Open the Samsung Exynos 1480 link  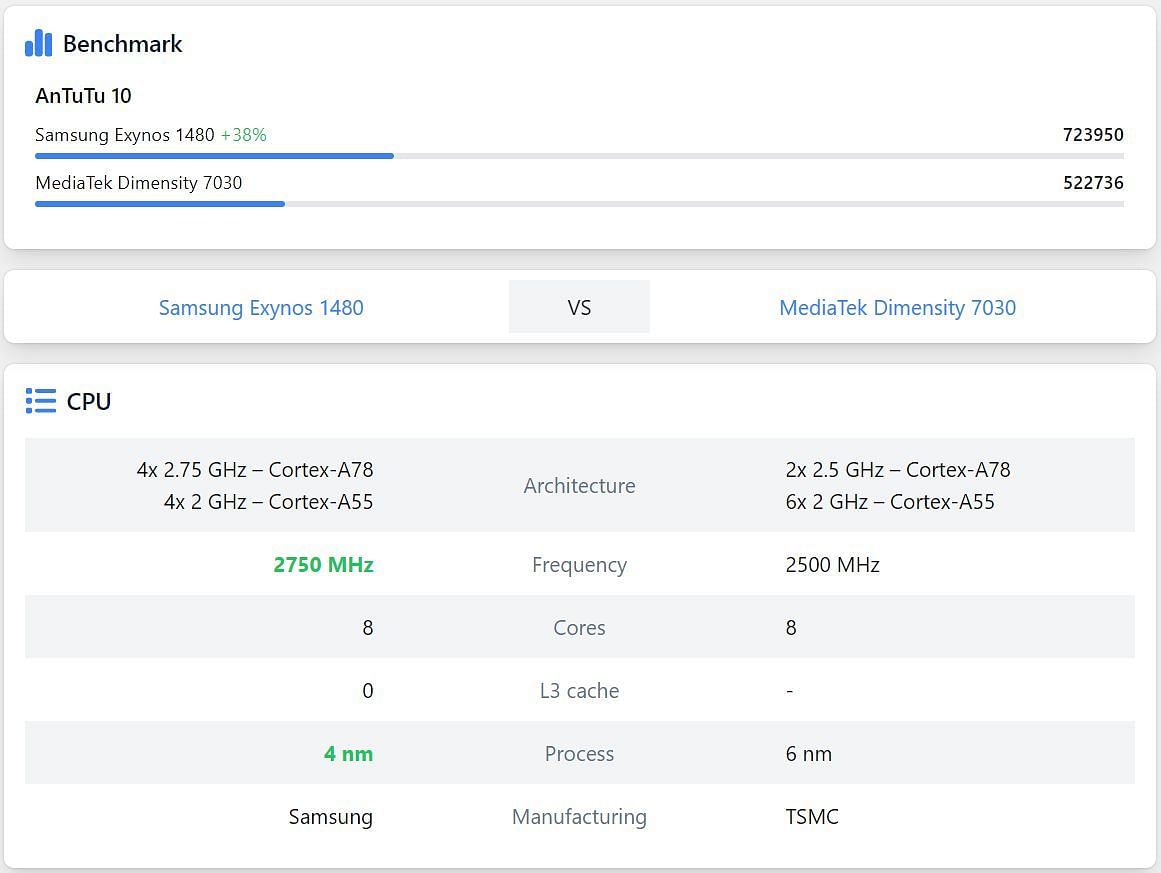click(261, 307)
